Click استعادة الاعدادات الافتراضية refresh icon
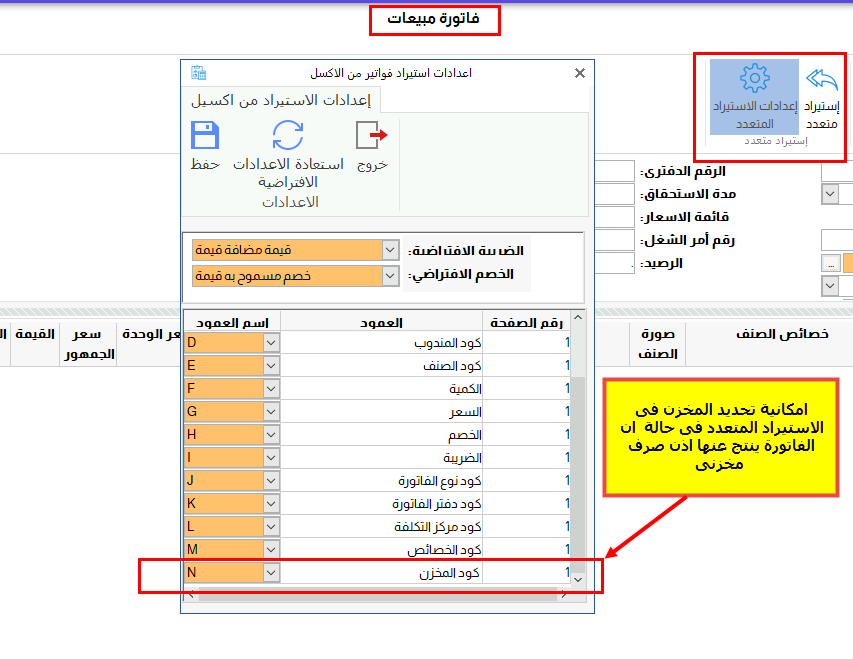 pyautogui.click(x=288, y=136)
